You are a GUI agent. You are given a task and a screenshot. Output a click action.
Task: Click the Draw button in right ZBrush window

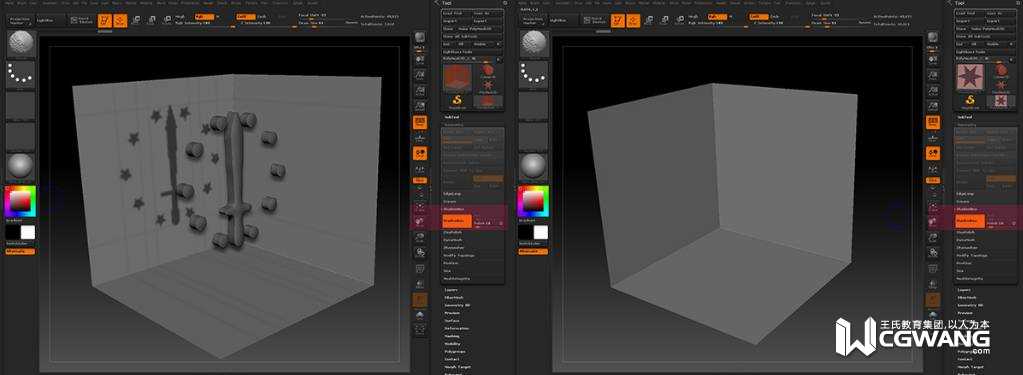[x=634, y=21]
